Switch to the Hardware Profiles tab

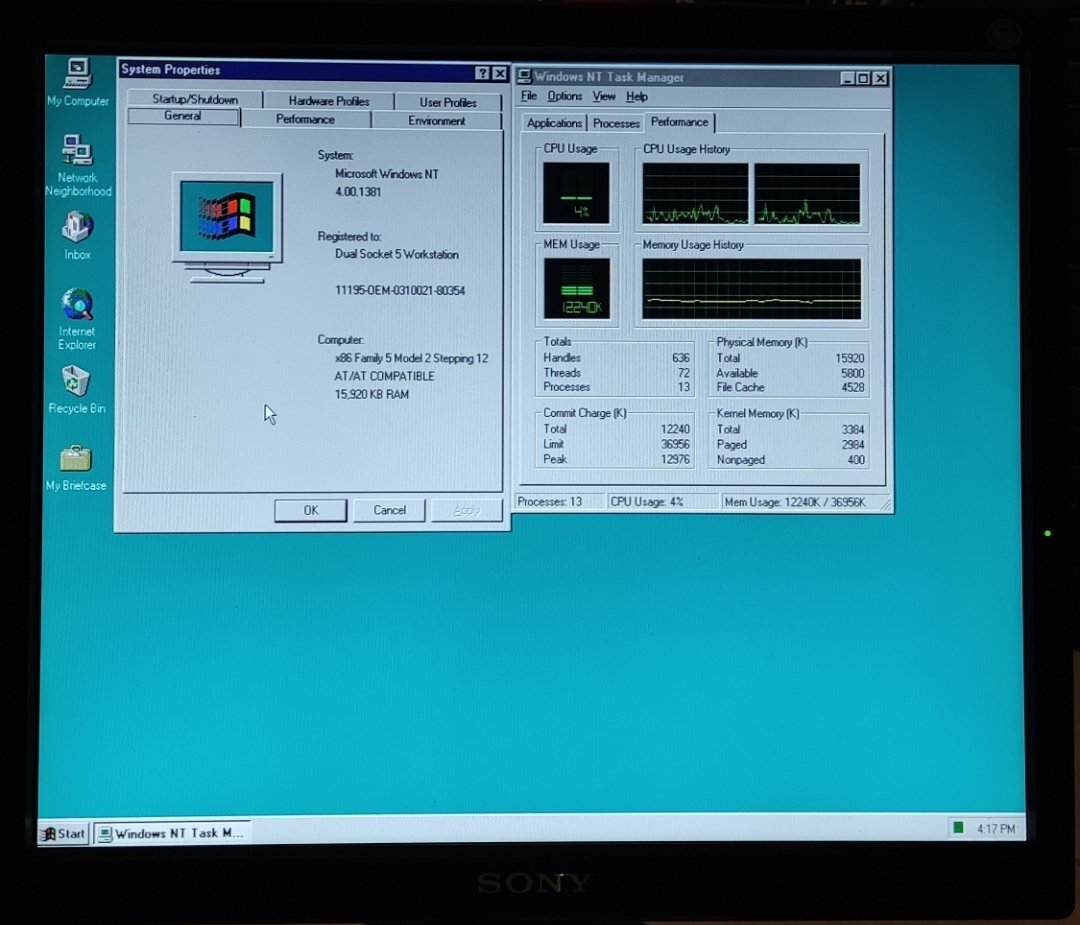329,101
